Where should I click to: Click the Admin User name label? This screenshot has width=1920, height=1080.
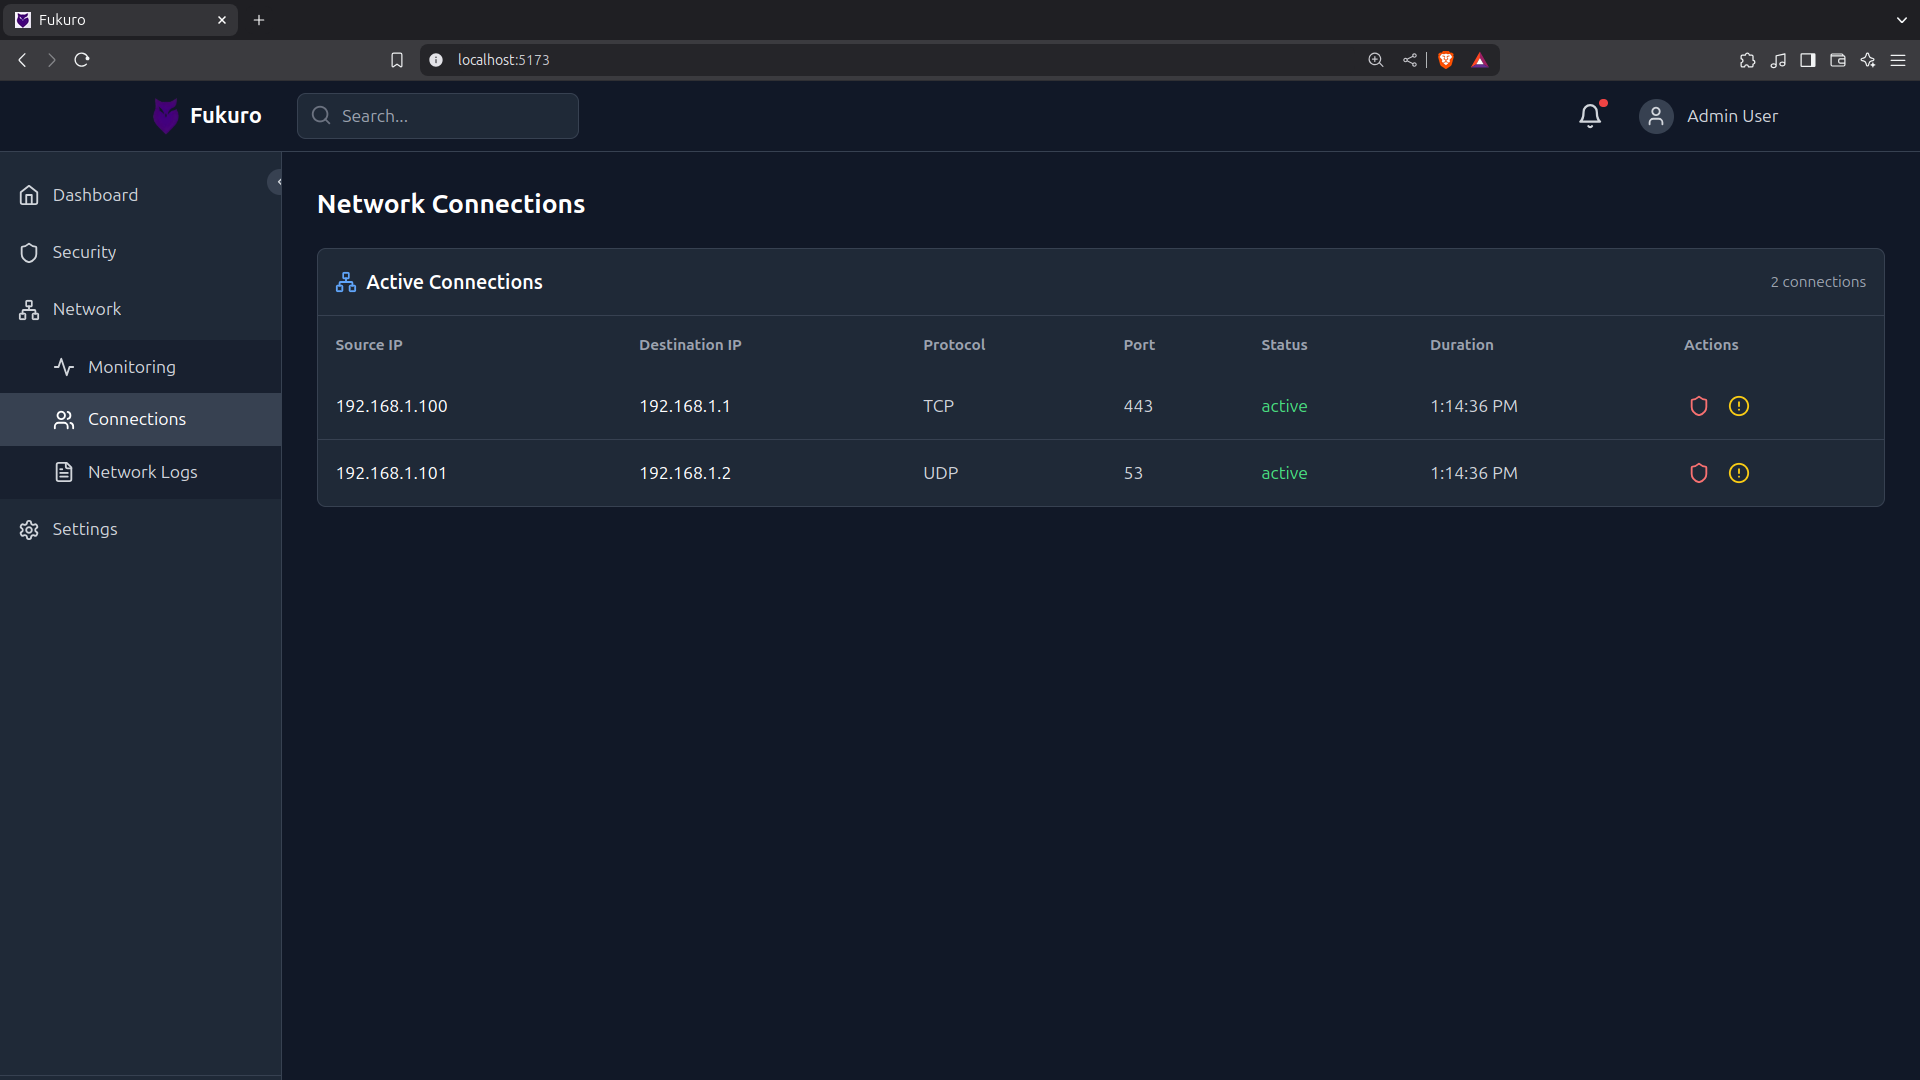[x=1732, y=116]
